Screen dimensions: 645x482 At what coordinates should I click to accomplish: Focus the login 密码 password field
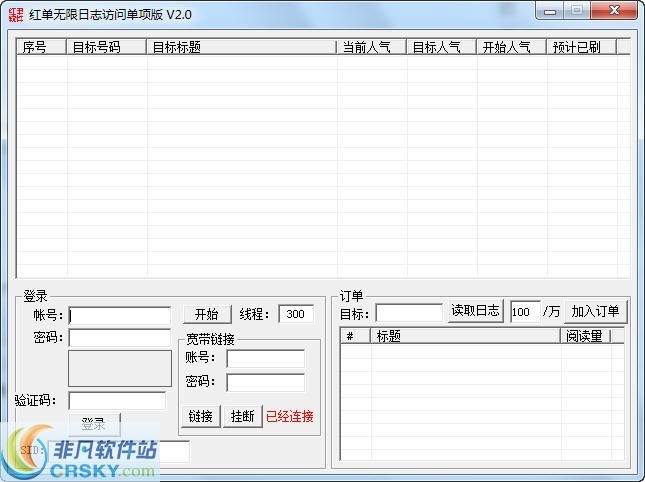point(120,338)
